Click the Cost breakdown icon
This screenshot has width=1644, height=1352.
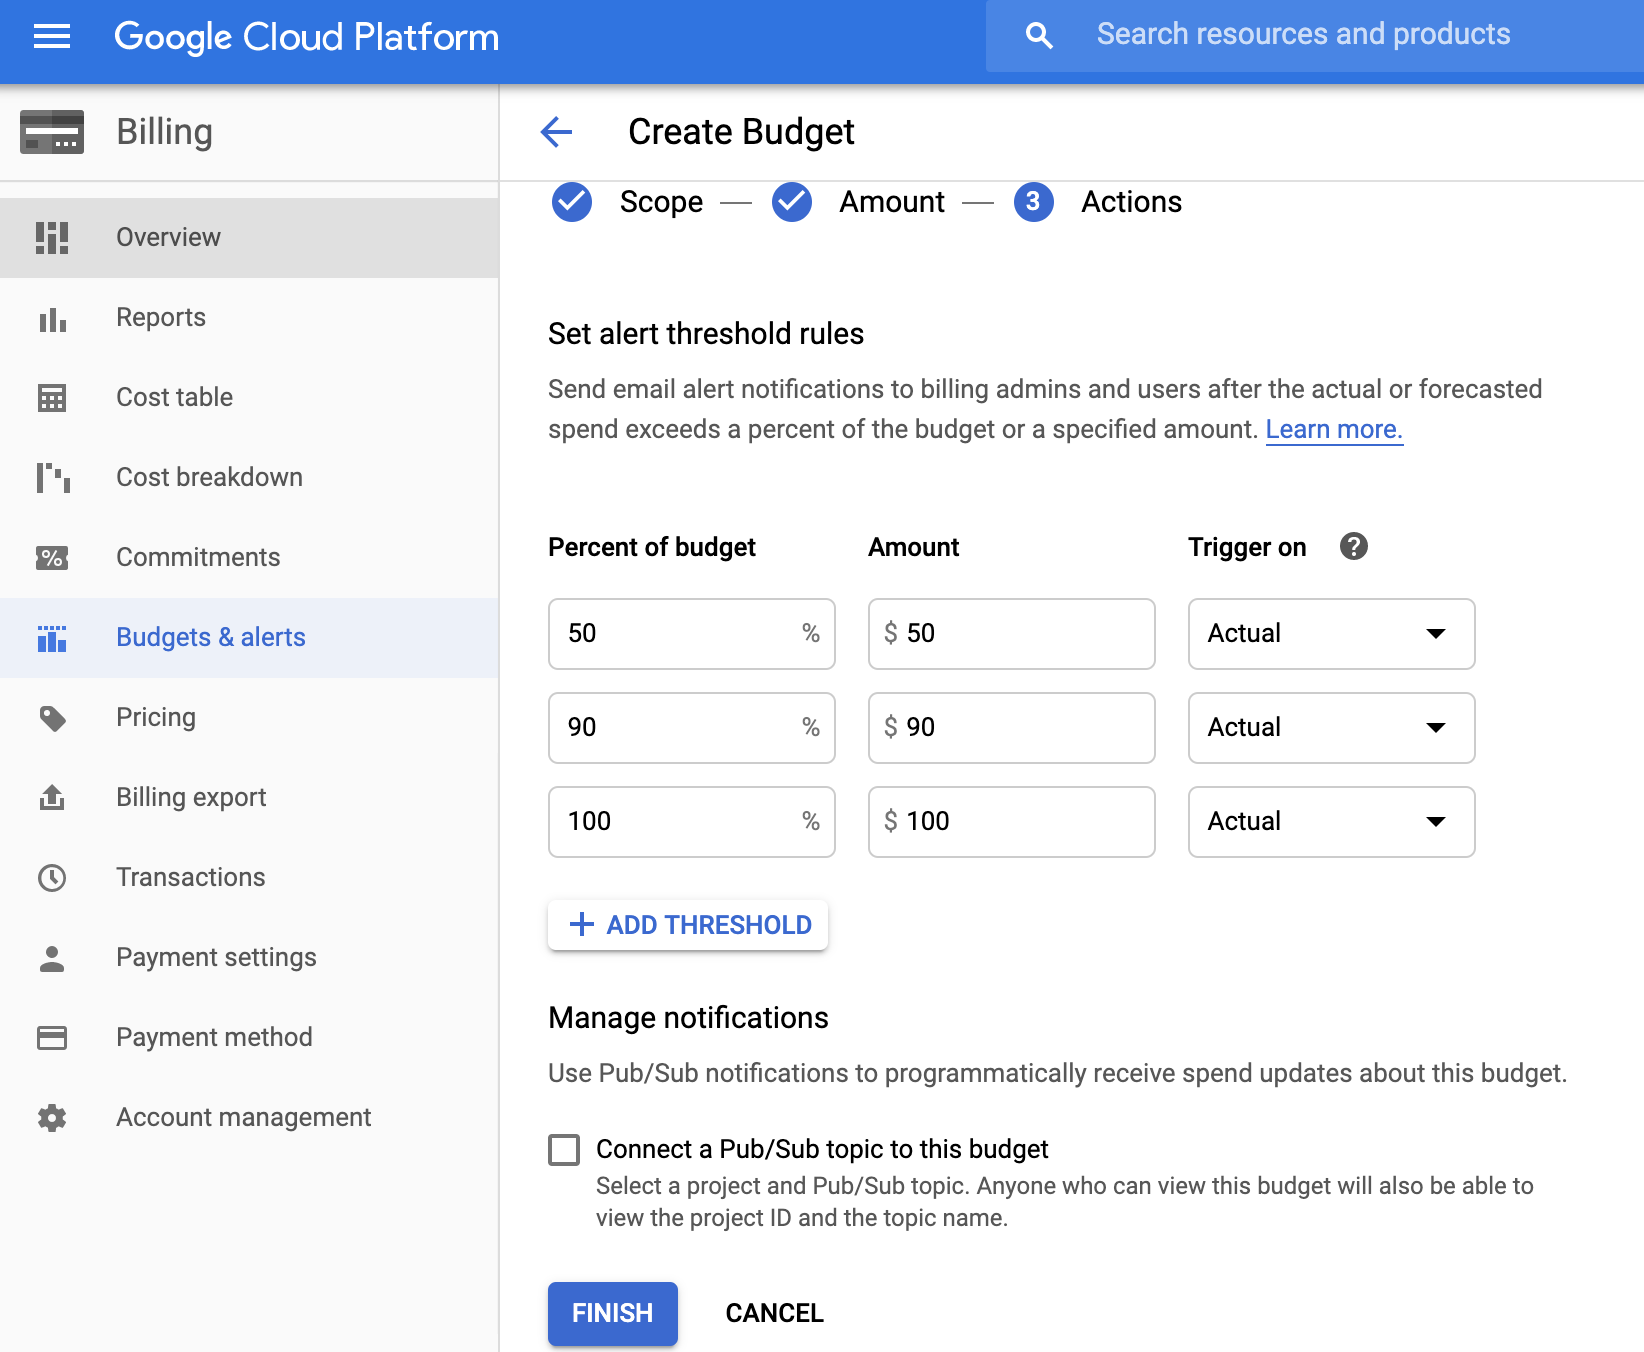pos(52,477)
